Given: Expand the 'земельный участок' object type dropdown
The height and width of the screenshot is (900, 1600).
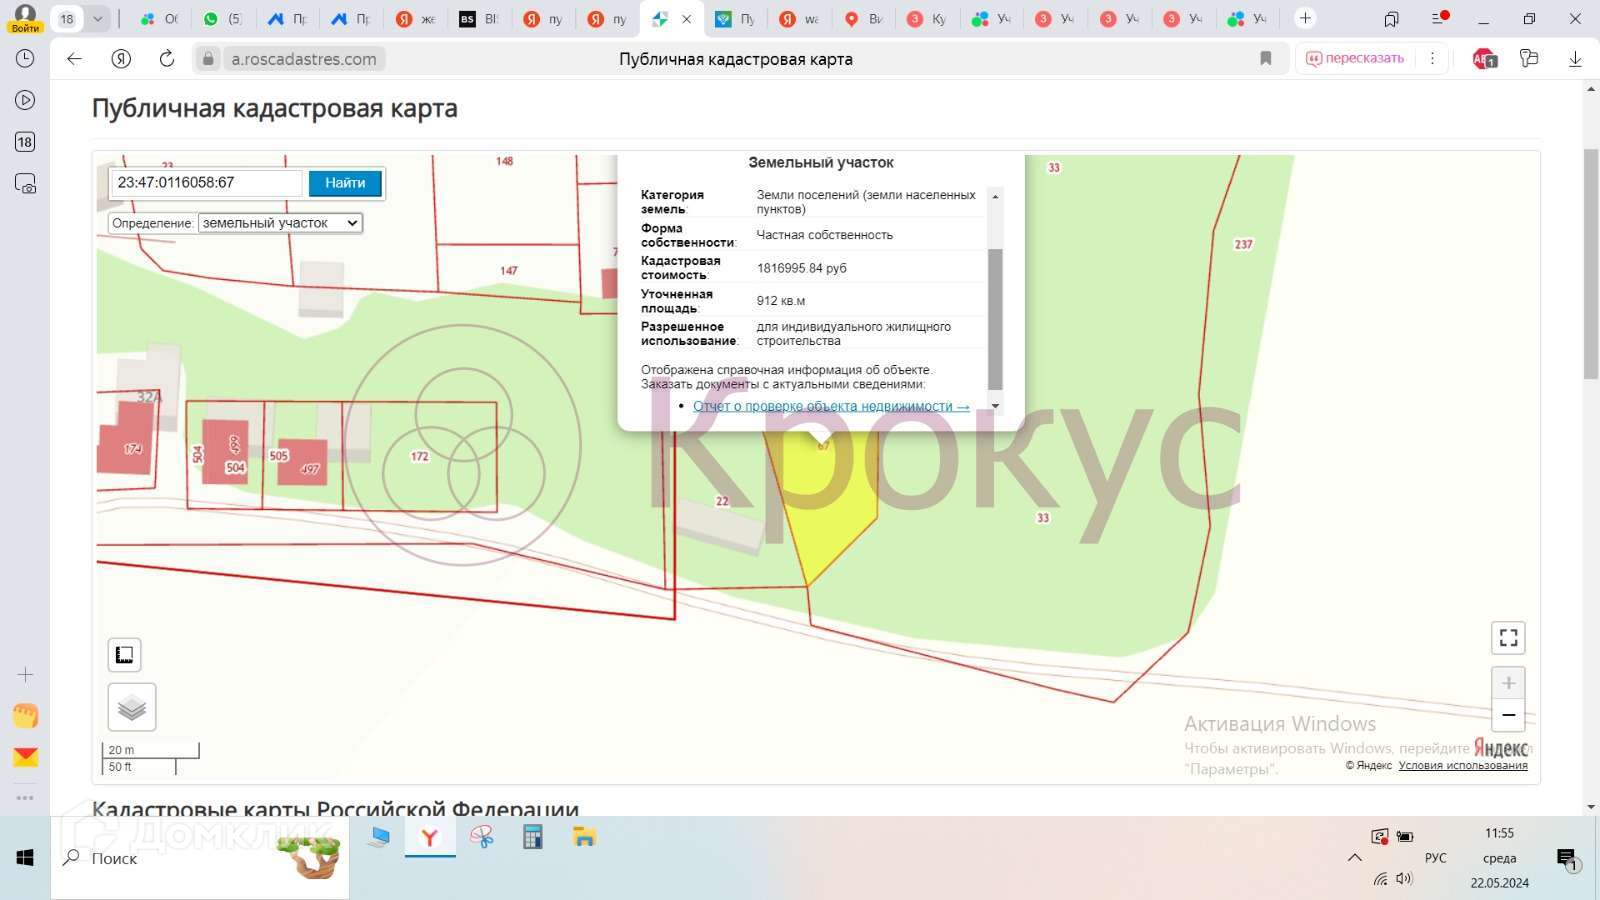Looking at the screenshot, I should tap(280, 223).
